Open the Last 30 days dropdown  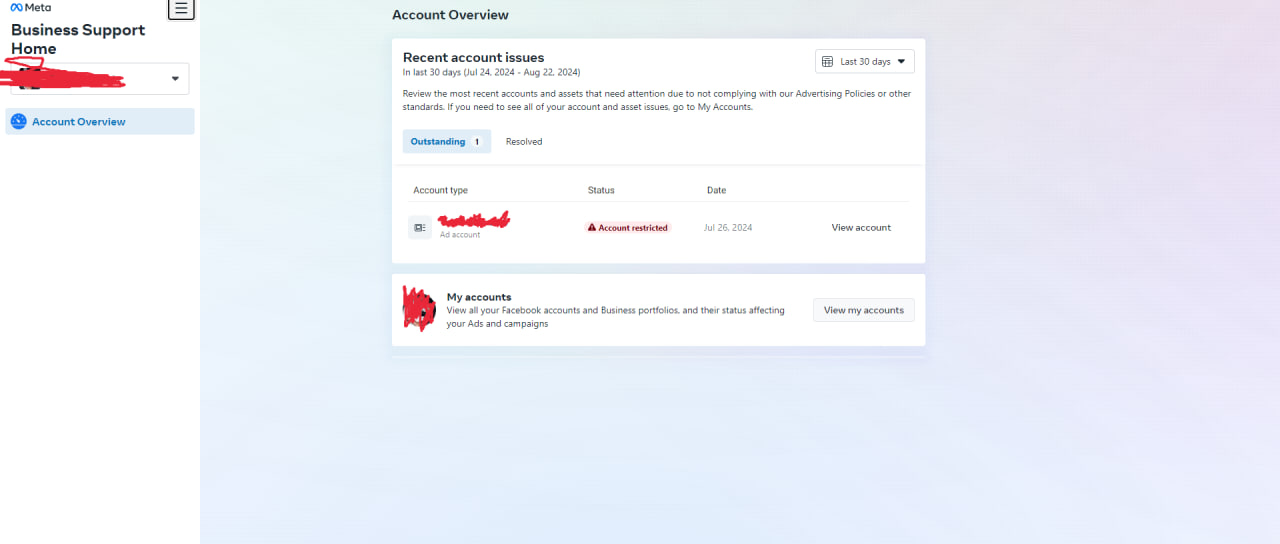point(865,61)
